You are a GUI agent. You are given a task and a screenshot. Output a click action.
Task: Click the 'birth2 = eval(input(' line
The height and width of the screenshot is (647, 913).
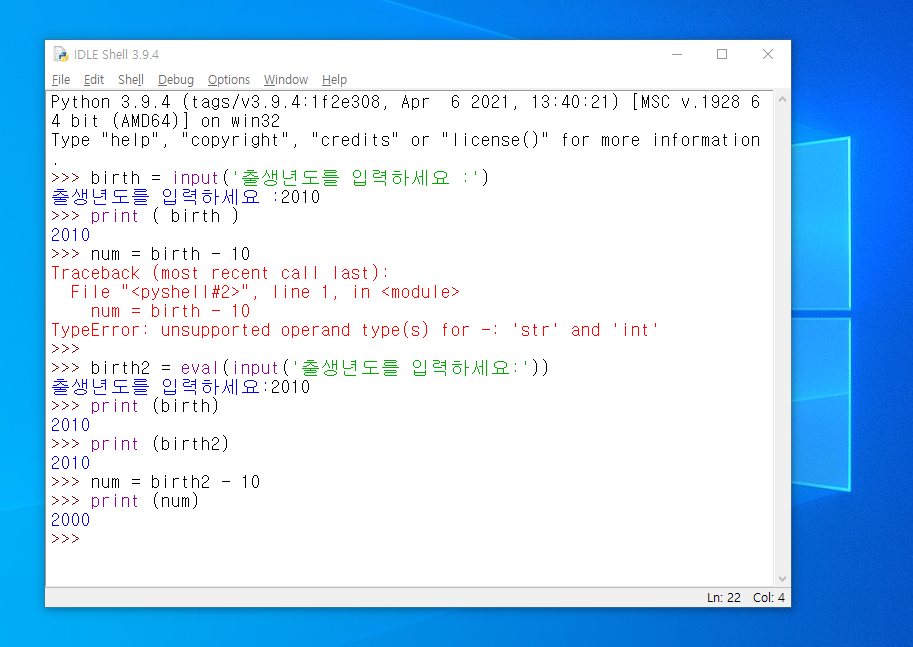pos(300,368)
